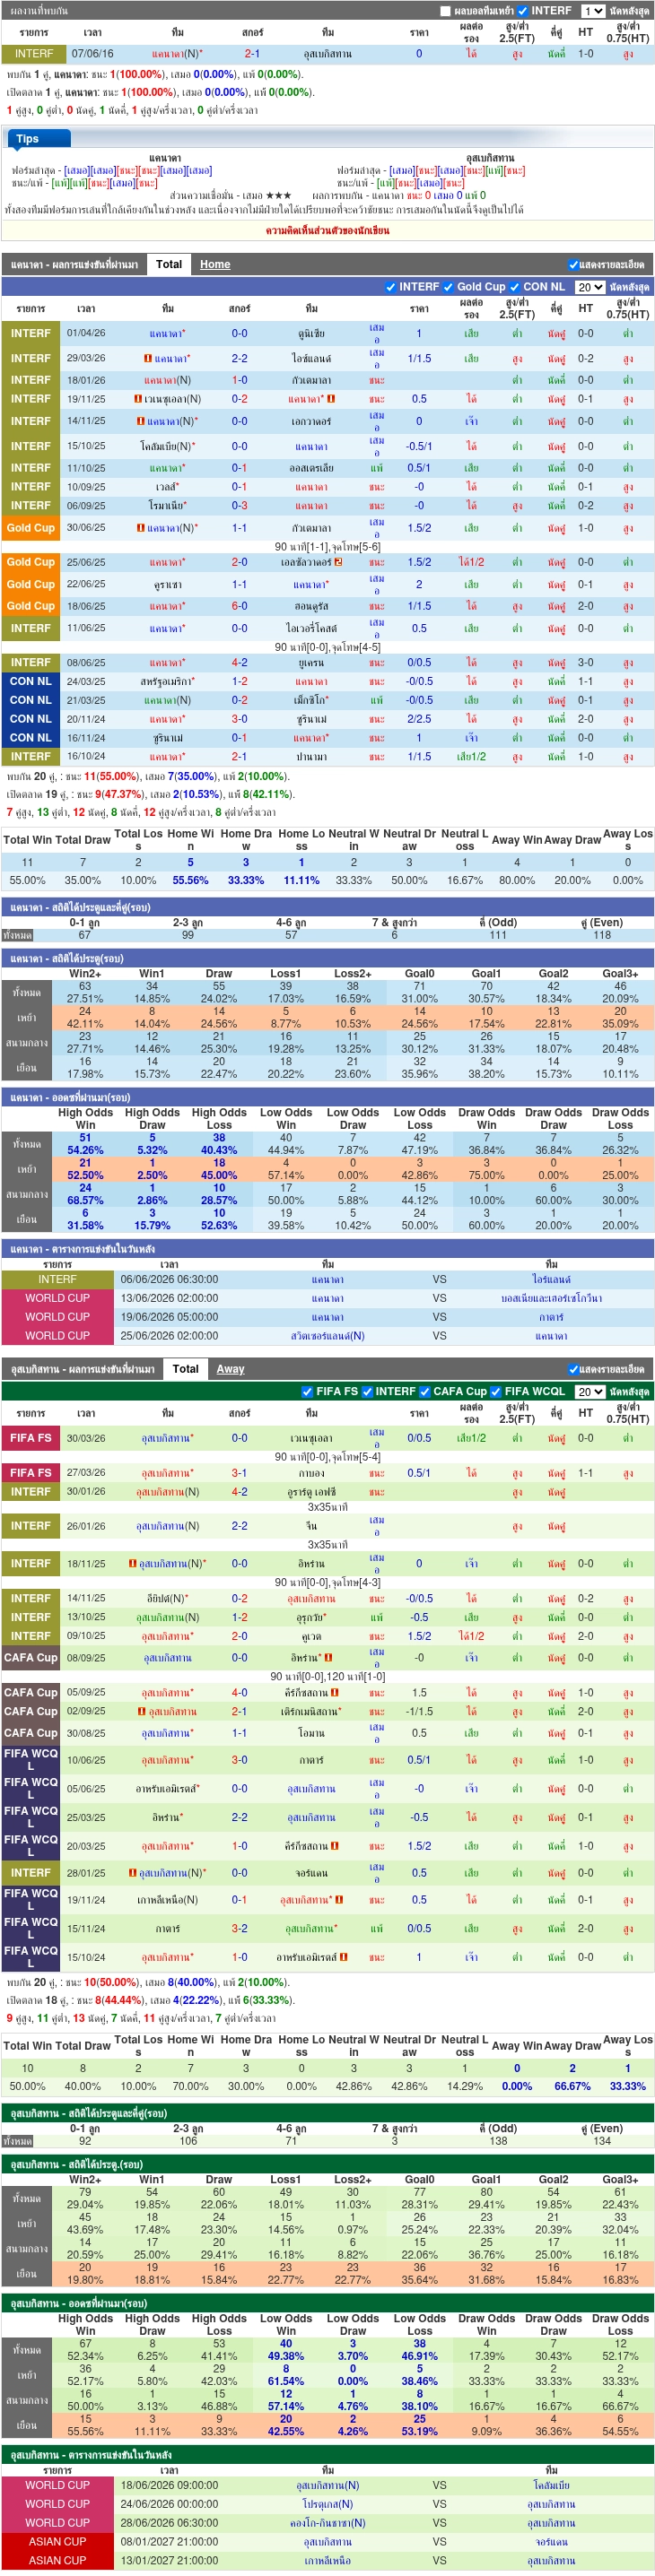This screenshot has height=2576, width=655.
Task: Open the match count dropdown showing 1
Action: (x=593, y=11)
